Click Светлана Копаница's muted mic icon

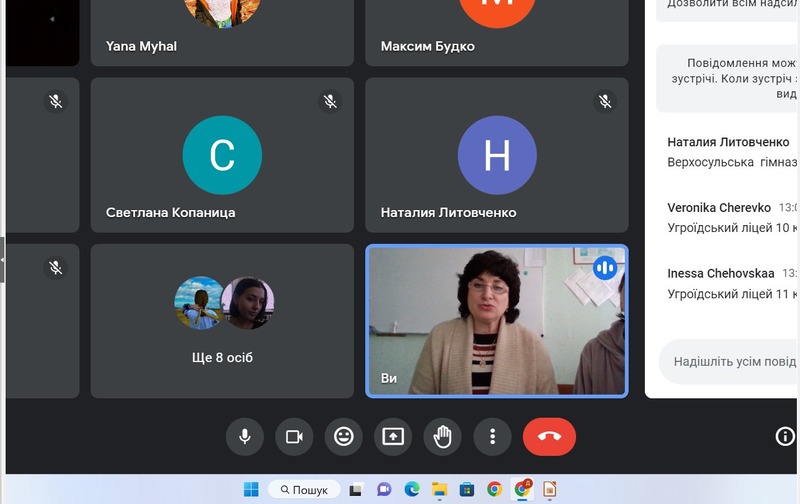[x=330, y=101]
